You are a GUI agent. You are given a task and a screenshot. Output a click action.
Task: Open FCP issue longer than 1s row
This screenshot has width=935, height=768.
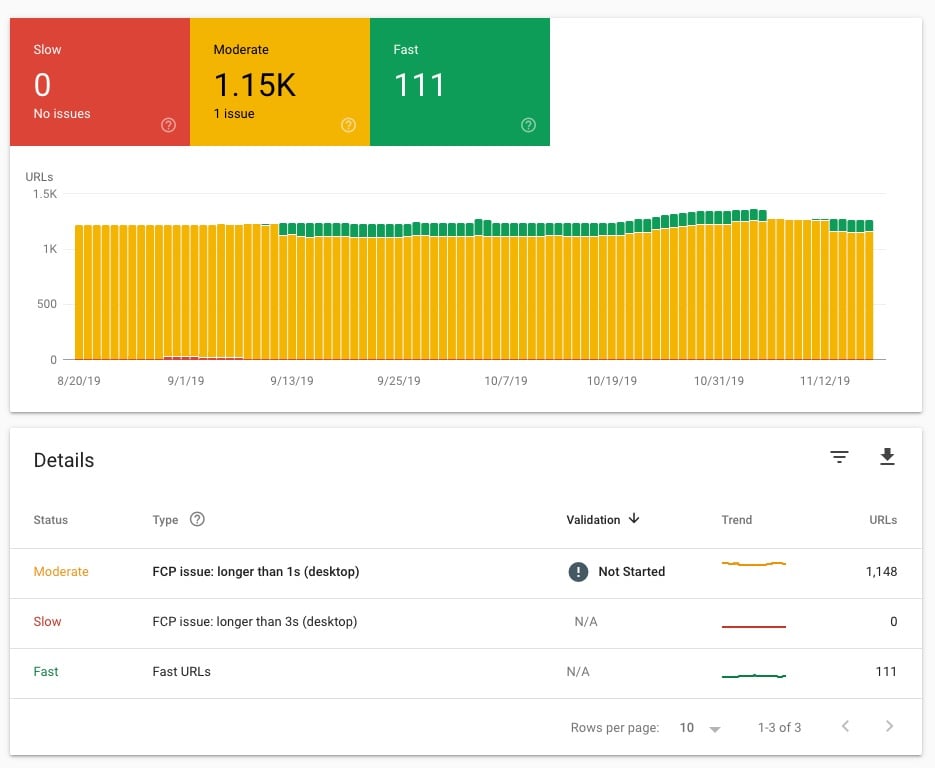click(466, 573)
